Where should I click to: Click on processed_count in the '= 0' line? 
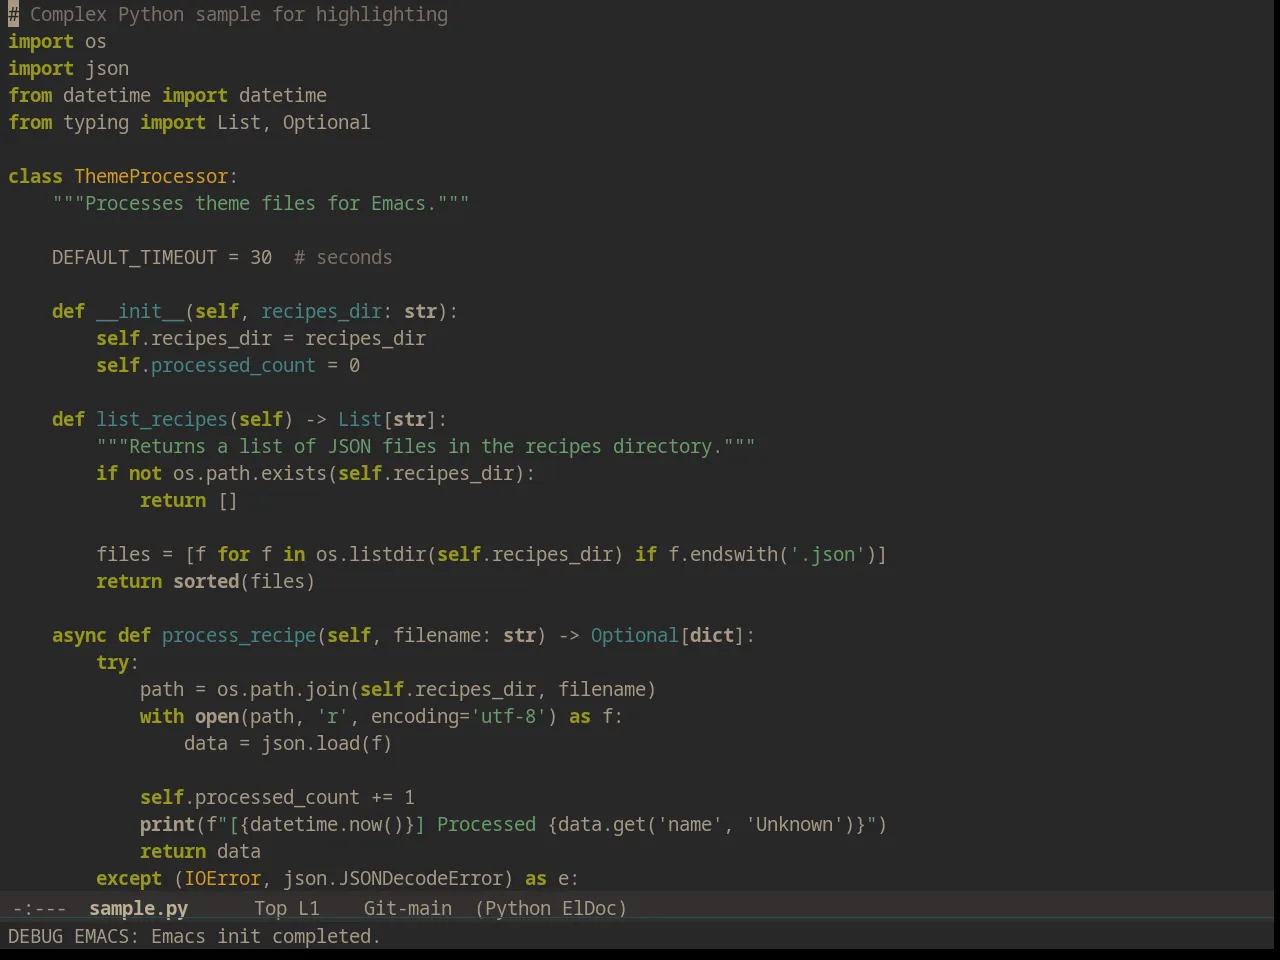click(233, 365)
